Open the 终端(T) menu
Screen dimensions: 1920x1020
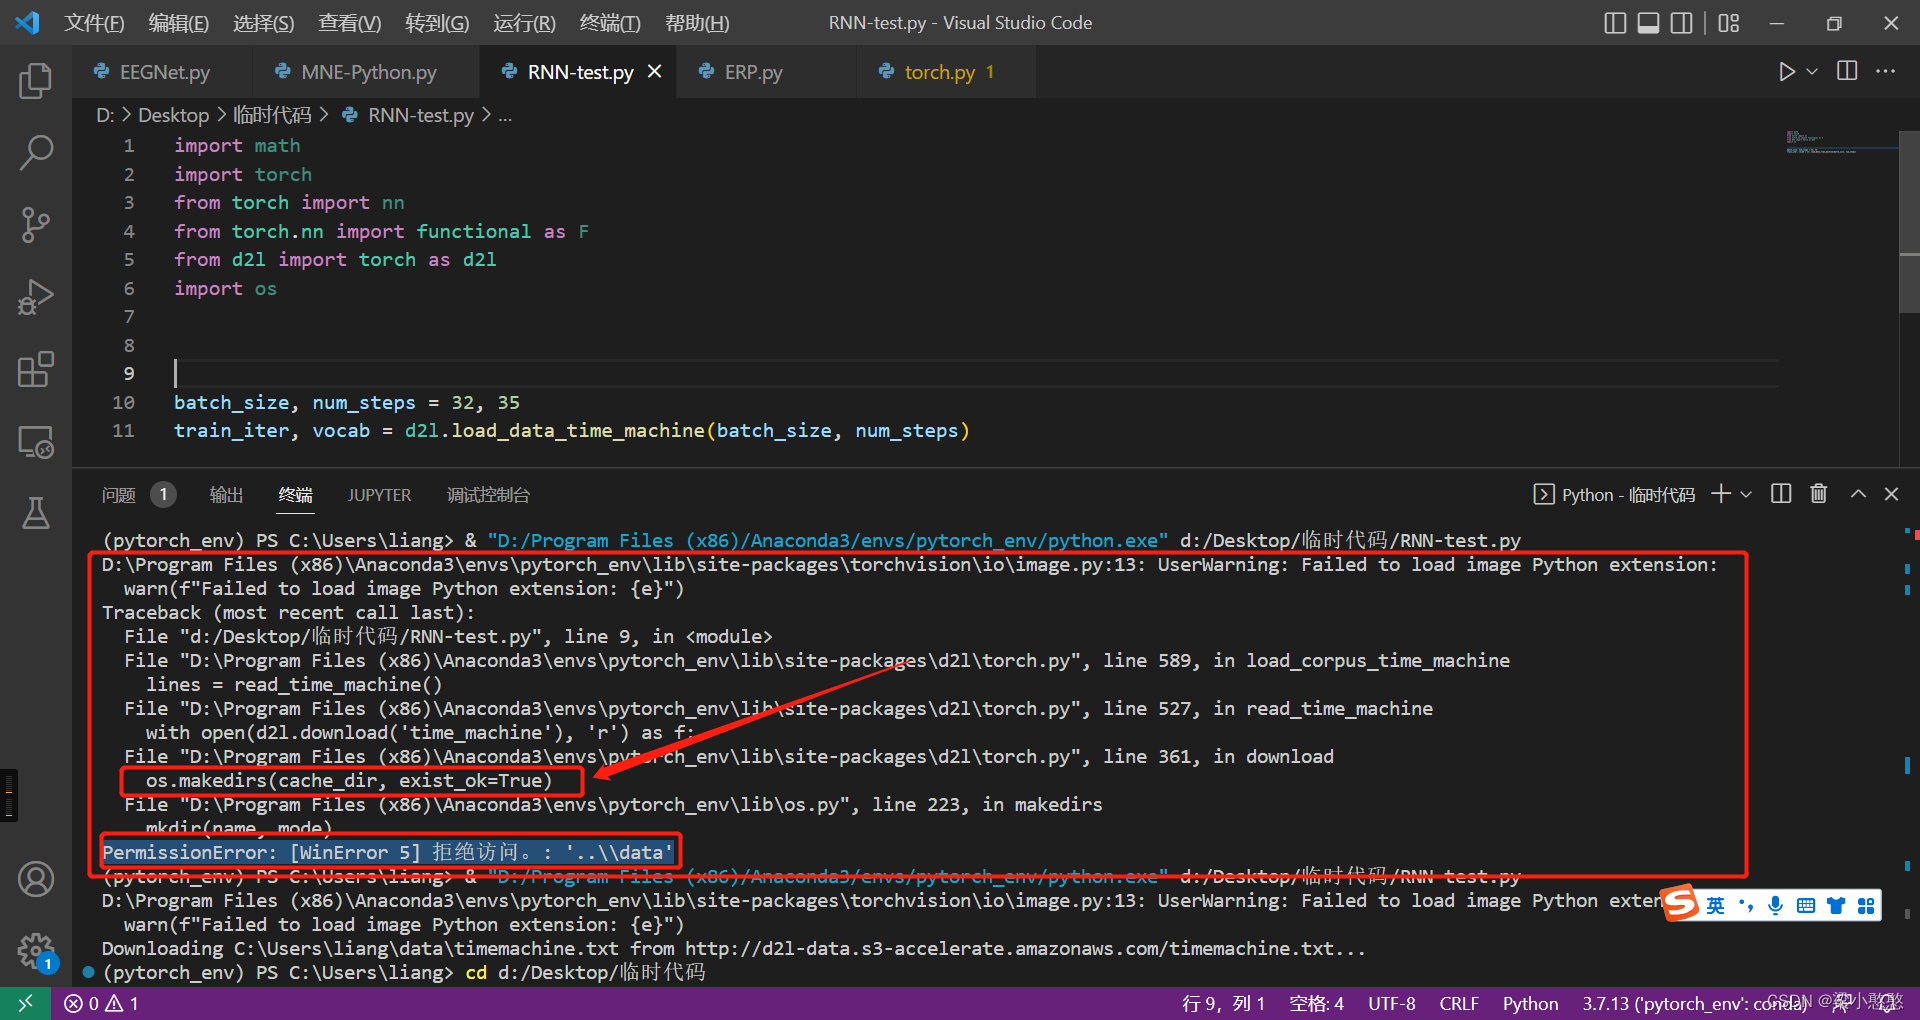[x=610, y=23]
